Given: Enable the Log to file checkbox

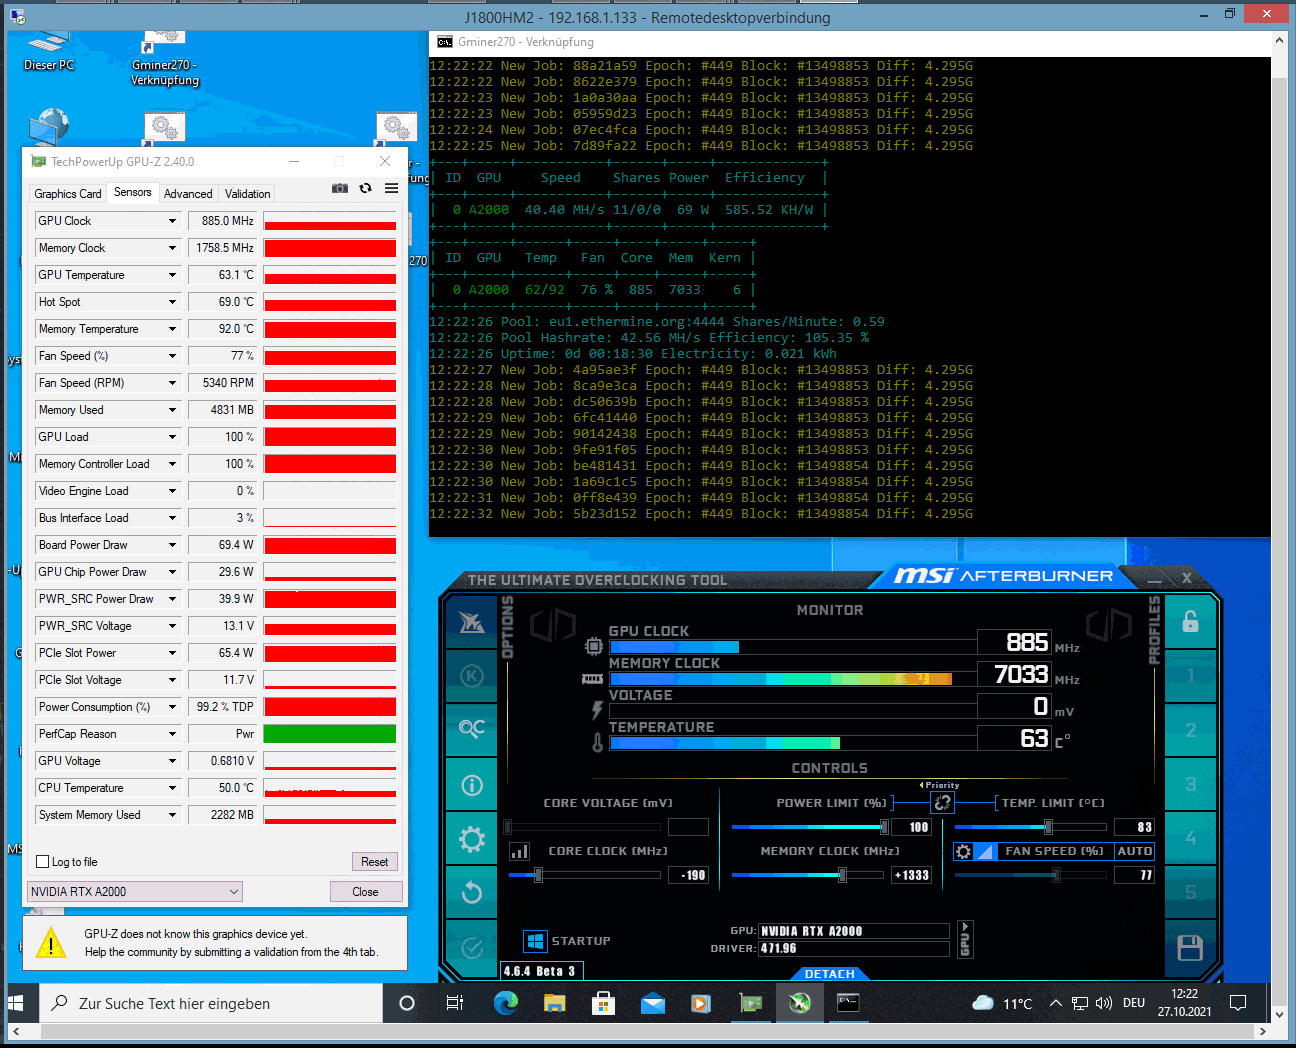Looking at the screenshot, I should pos(43,862).
